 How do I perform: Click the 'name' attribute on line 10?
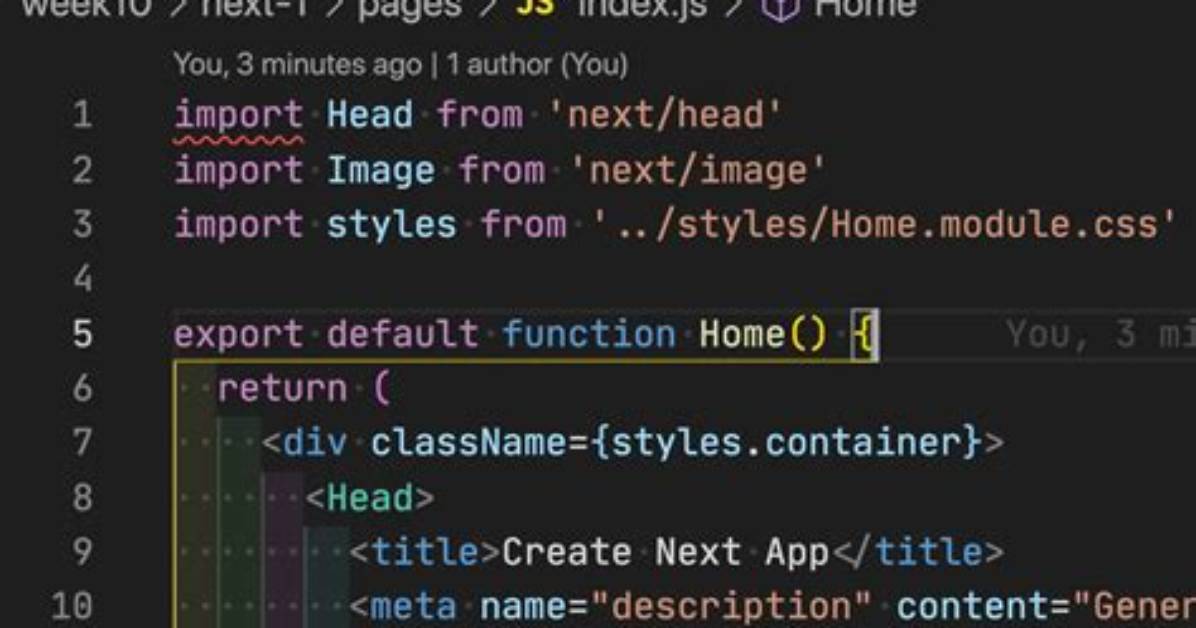coord(523,607)
